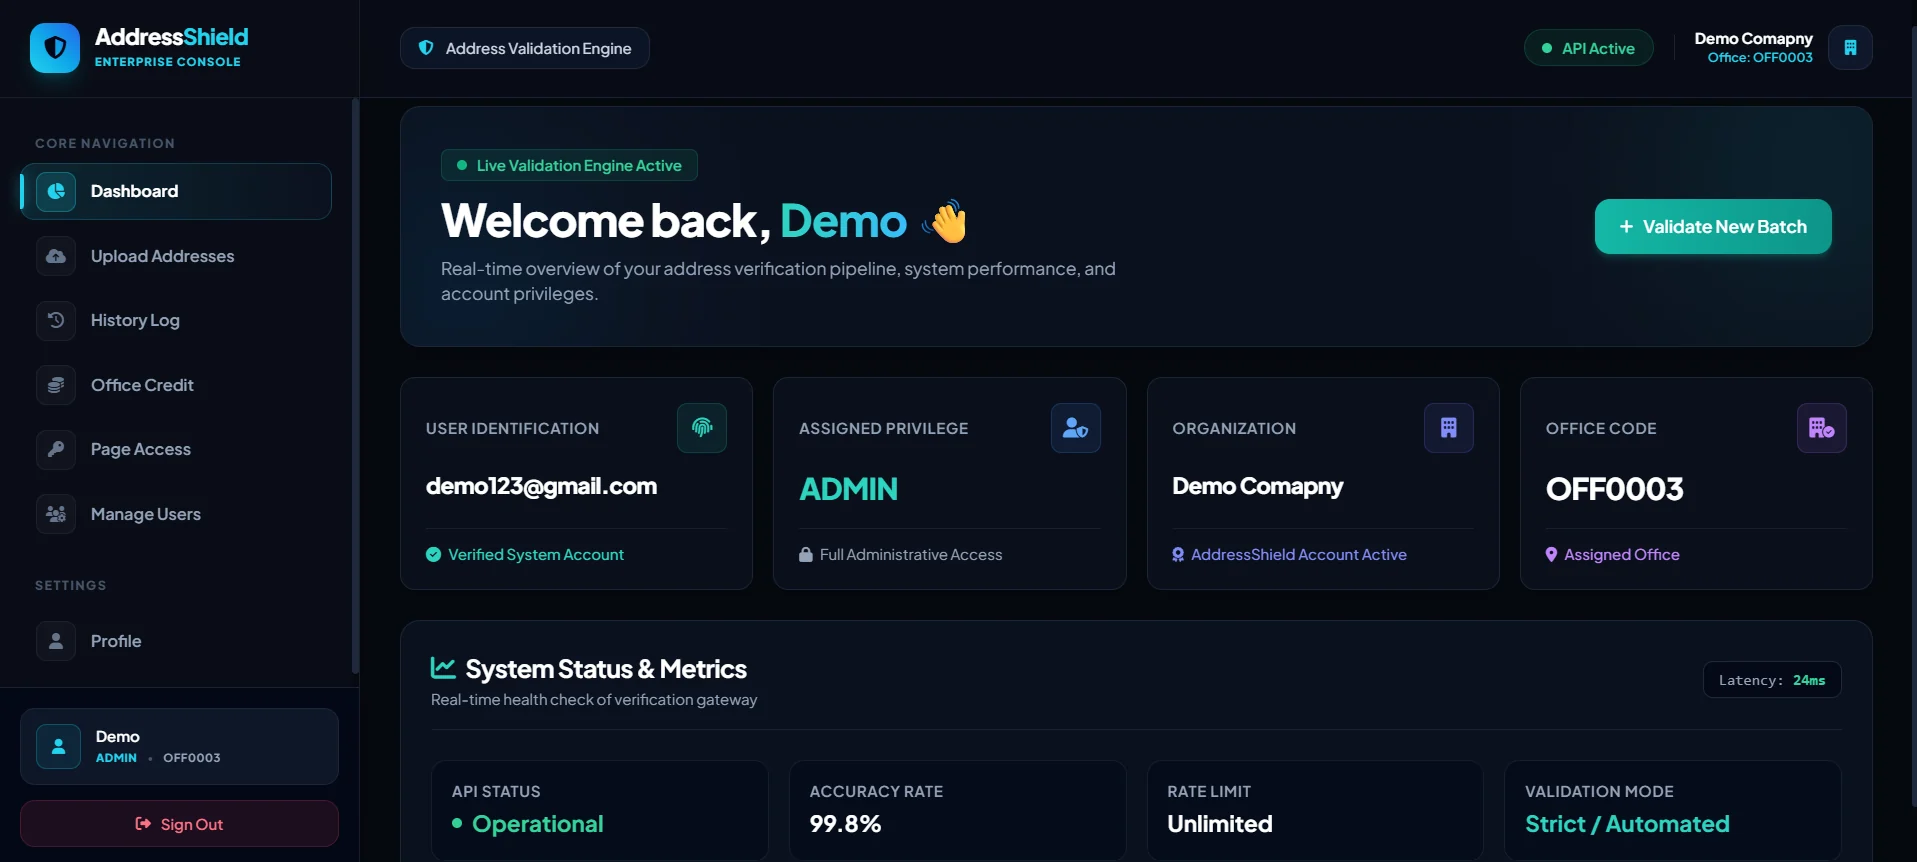This screenshot has width=1917, height=862.
Task: Click the user shield icon on Assigned Privilege card
Action: (1076, 428)
